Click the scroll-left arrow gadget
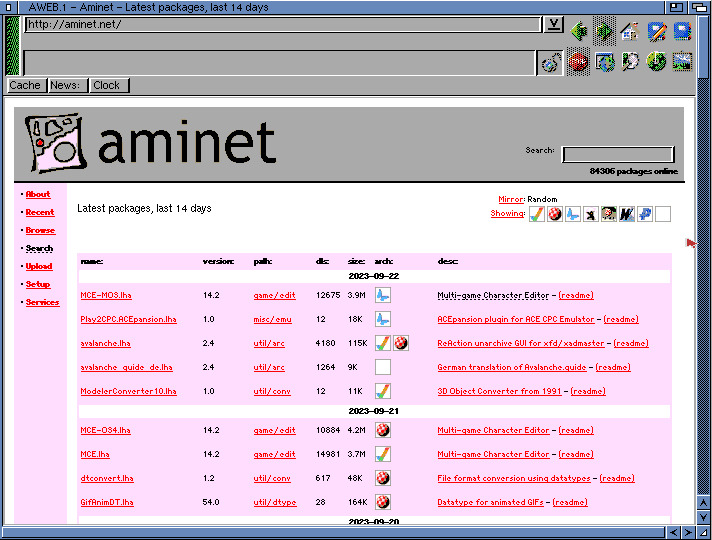Image resolution: width=712 pixels, height=540 pixels. [x=673, y=532]
